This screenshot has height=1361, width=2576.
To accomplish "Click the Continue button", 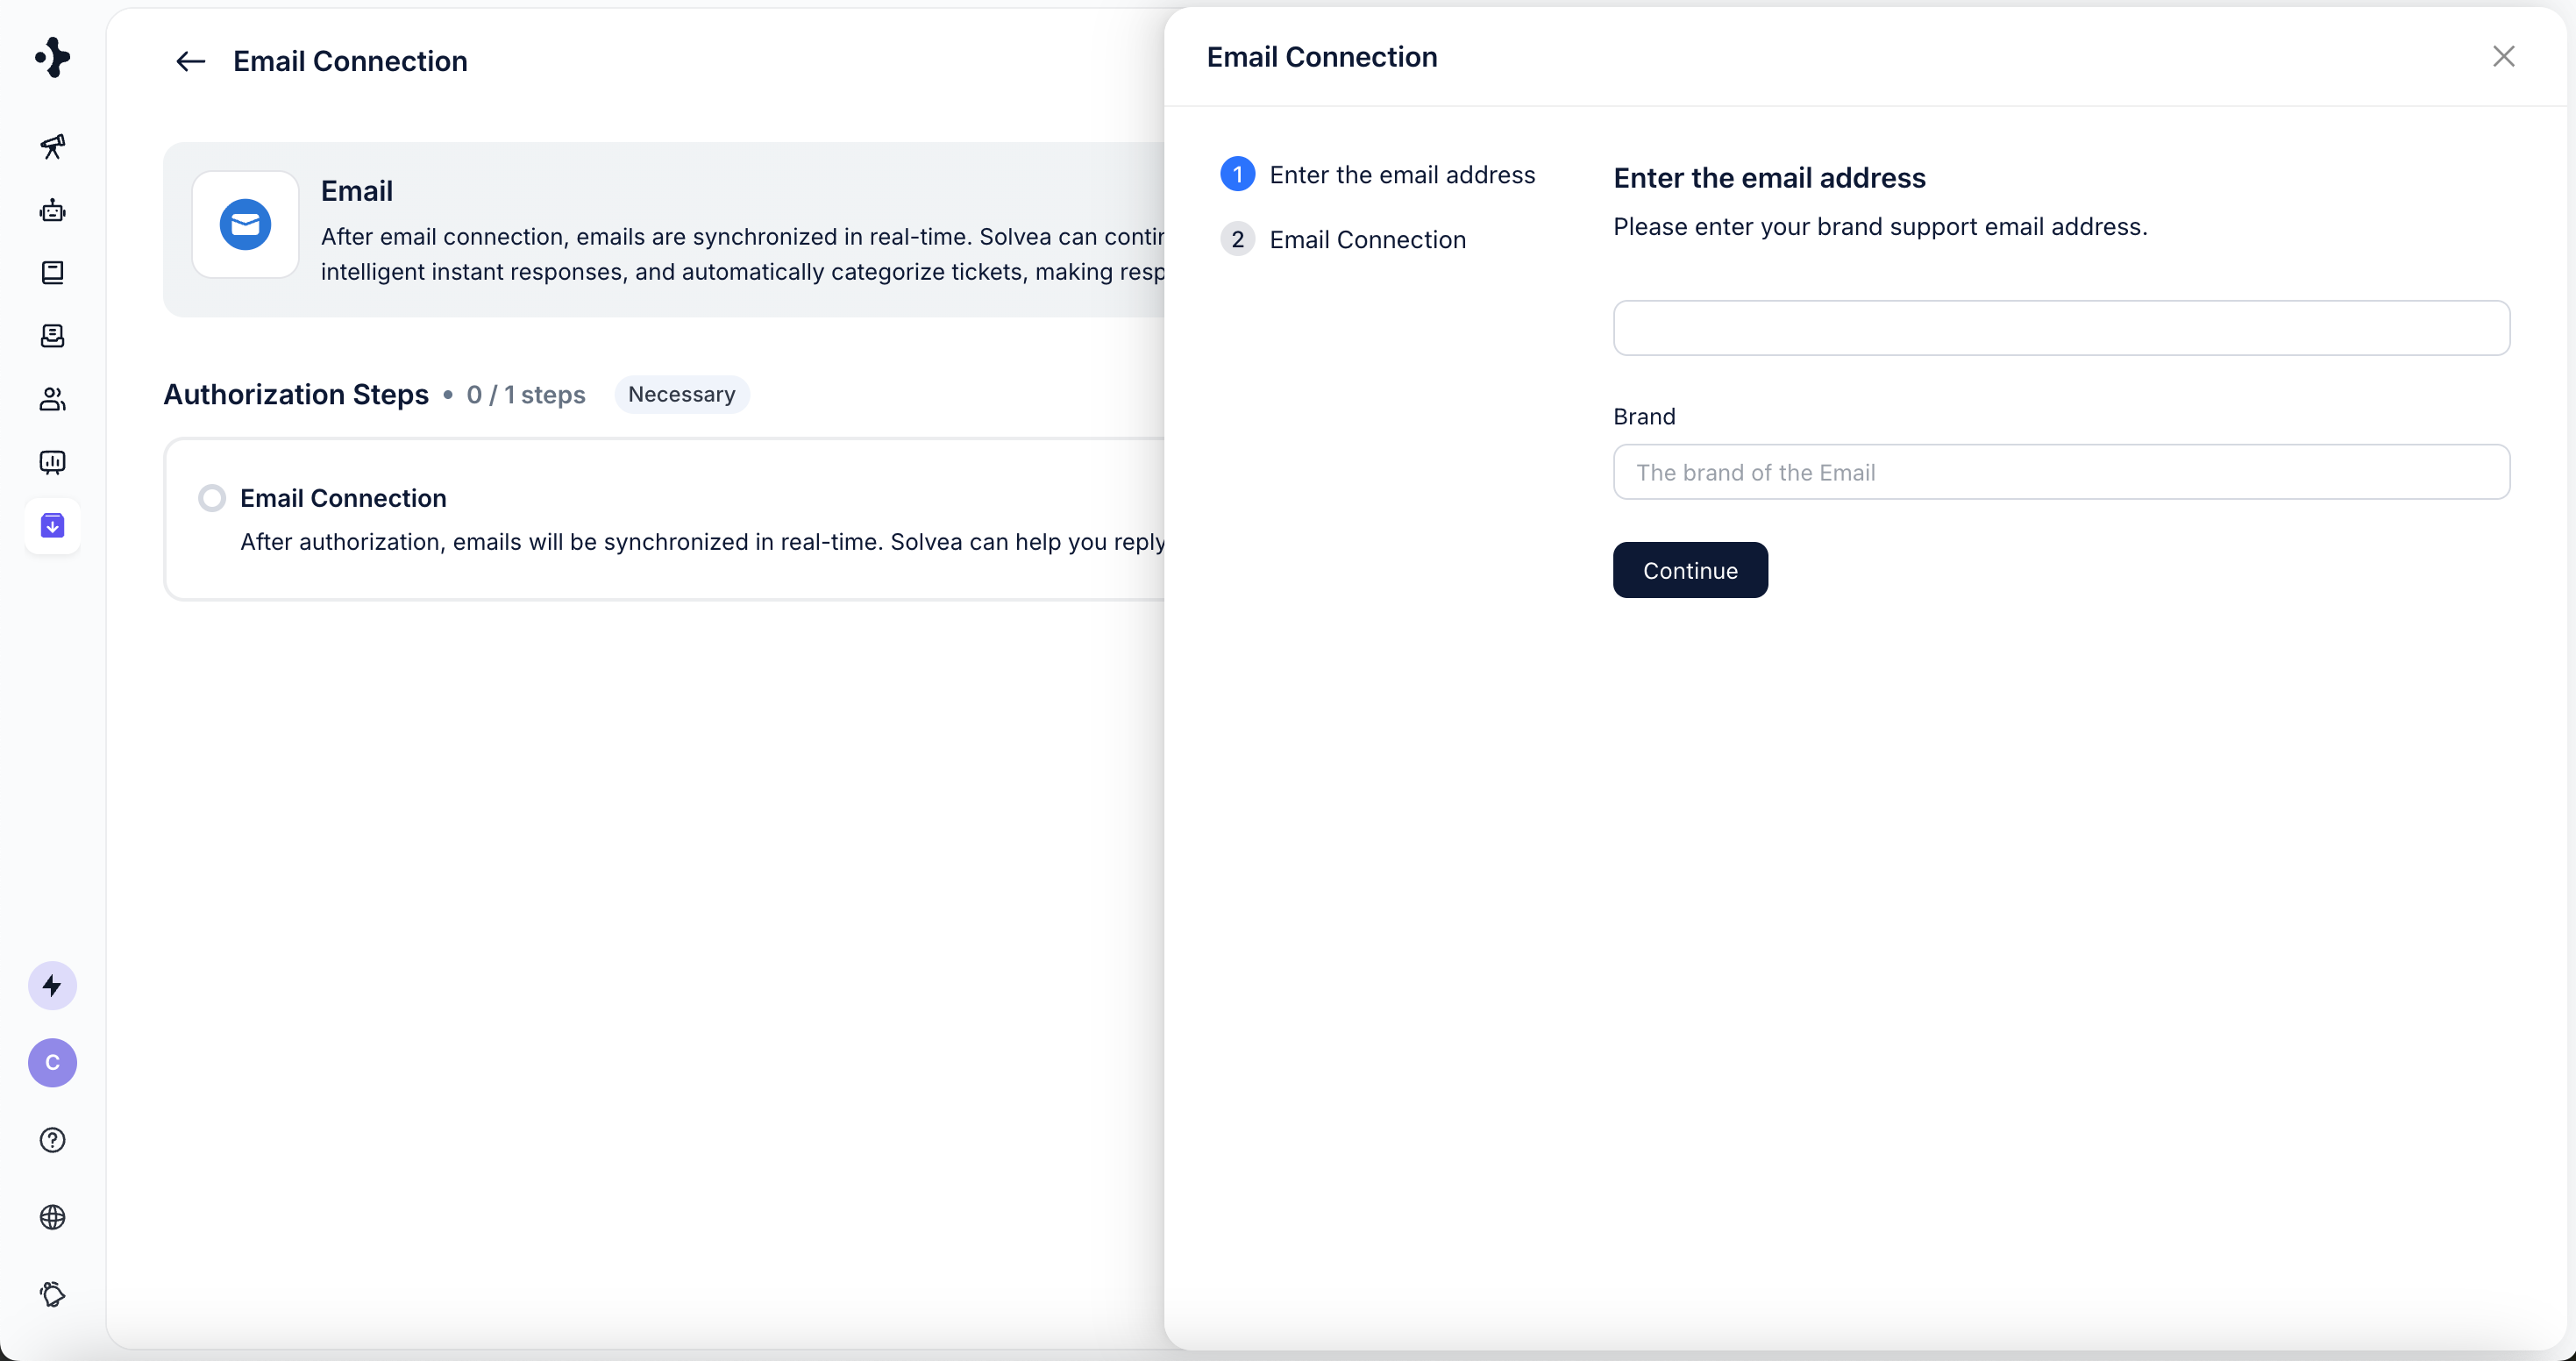I will [x=1689, y=570].
